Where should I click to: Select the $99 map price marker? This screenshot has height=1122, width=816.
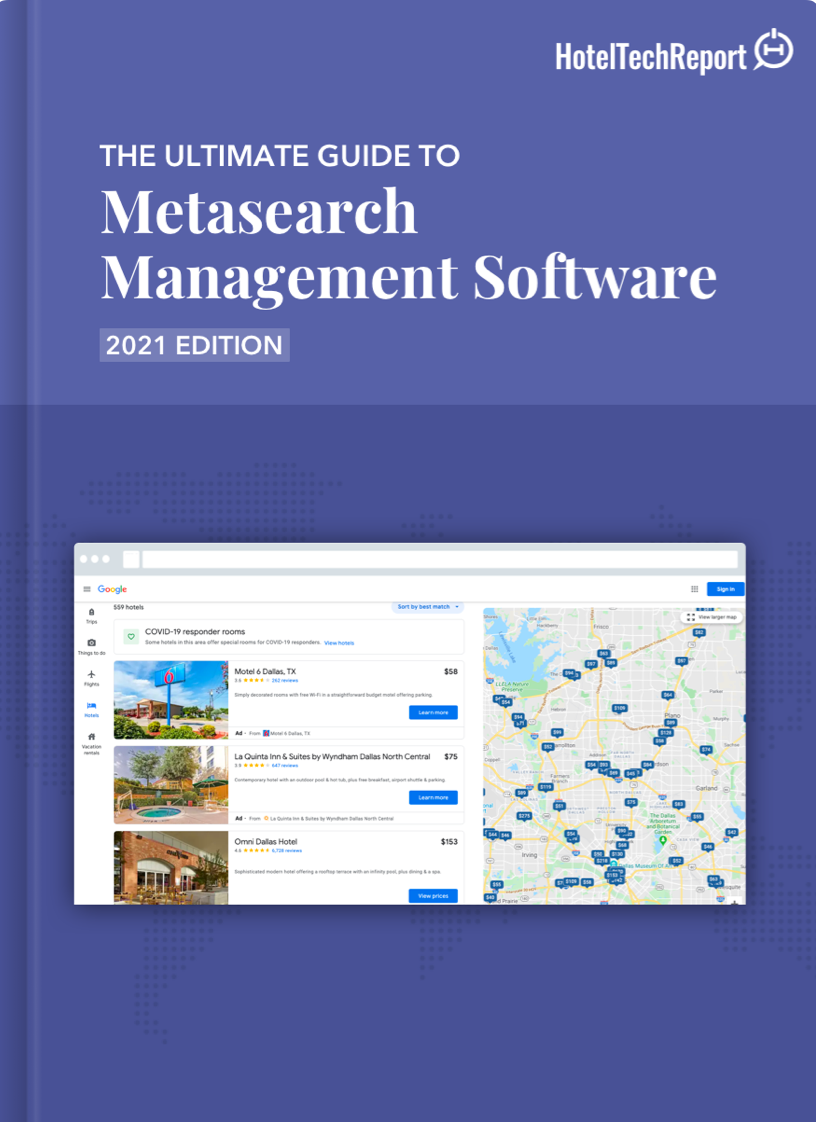click(x=558, y=732)
